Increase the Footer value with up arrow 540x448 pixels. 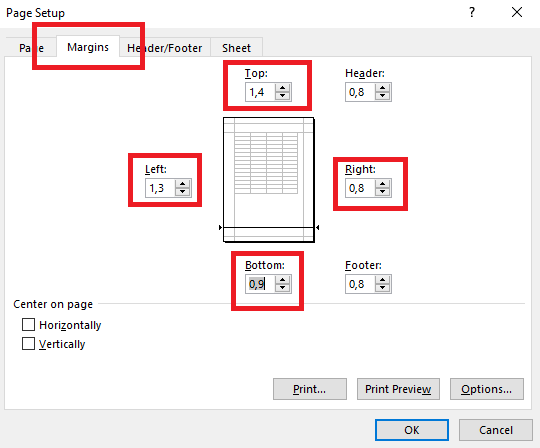(383, 280)
